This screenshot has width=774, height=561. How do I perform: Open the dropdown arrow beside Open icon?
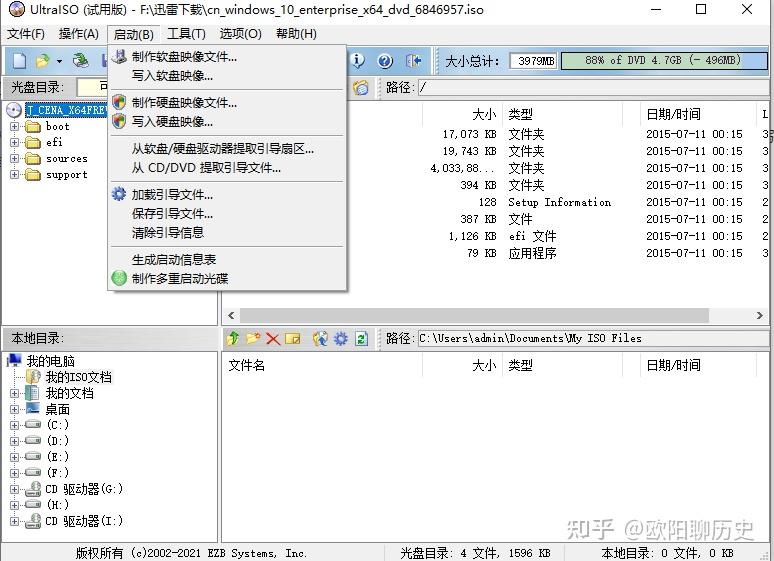coord(59,61)
